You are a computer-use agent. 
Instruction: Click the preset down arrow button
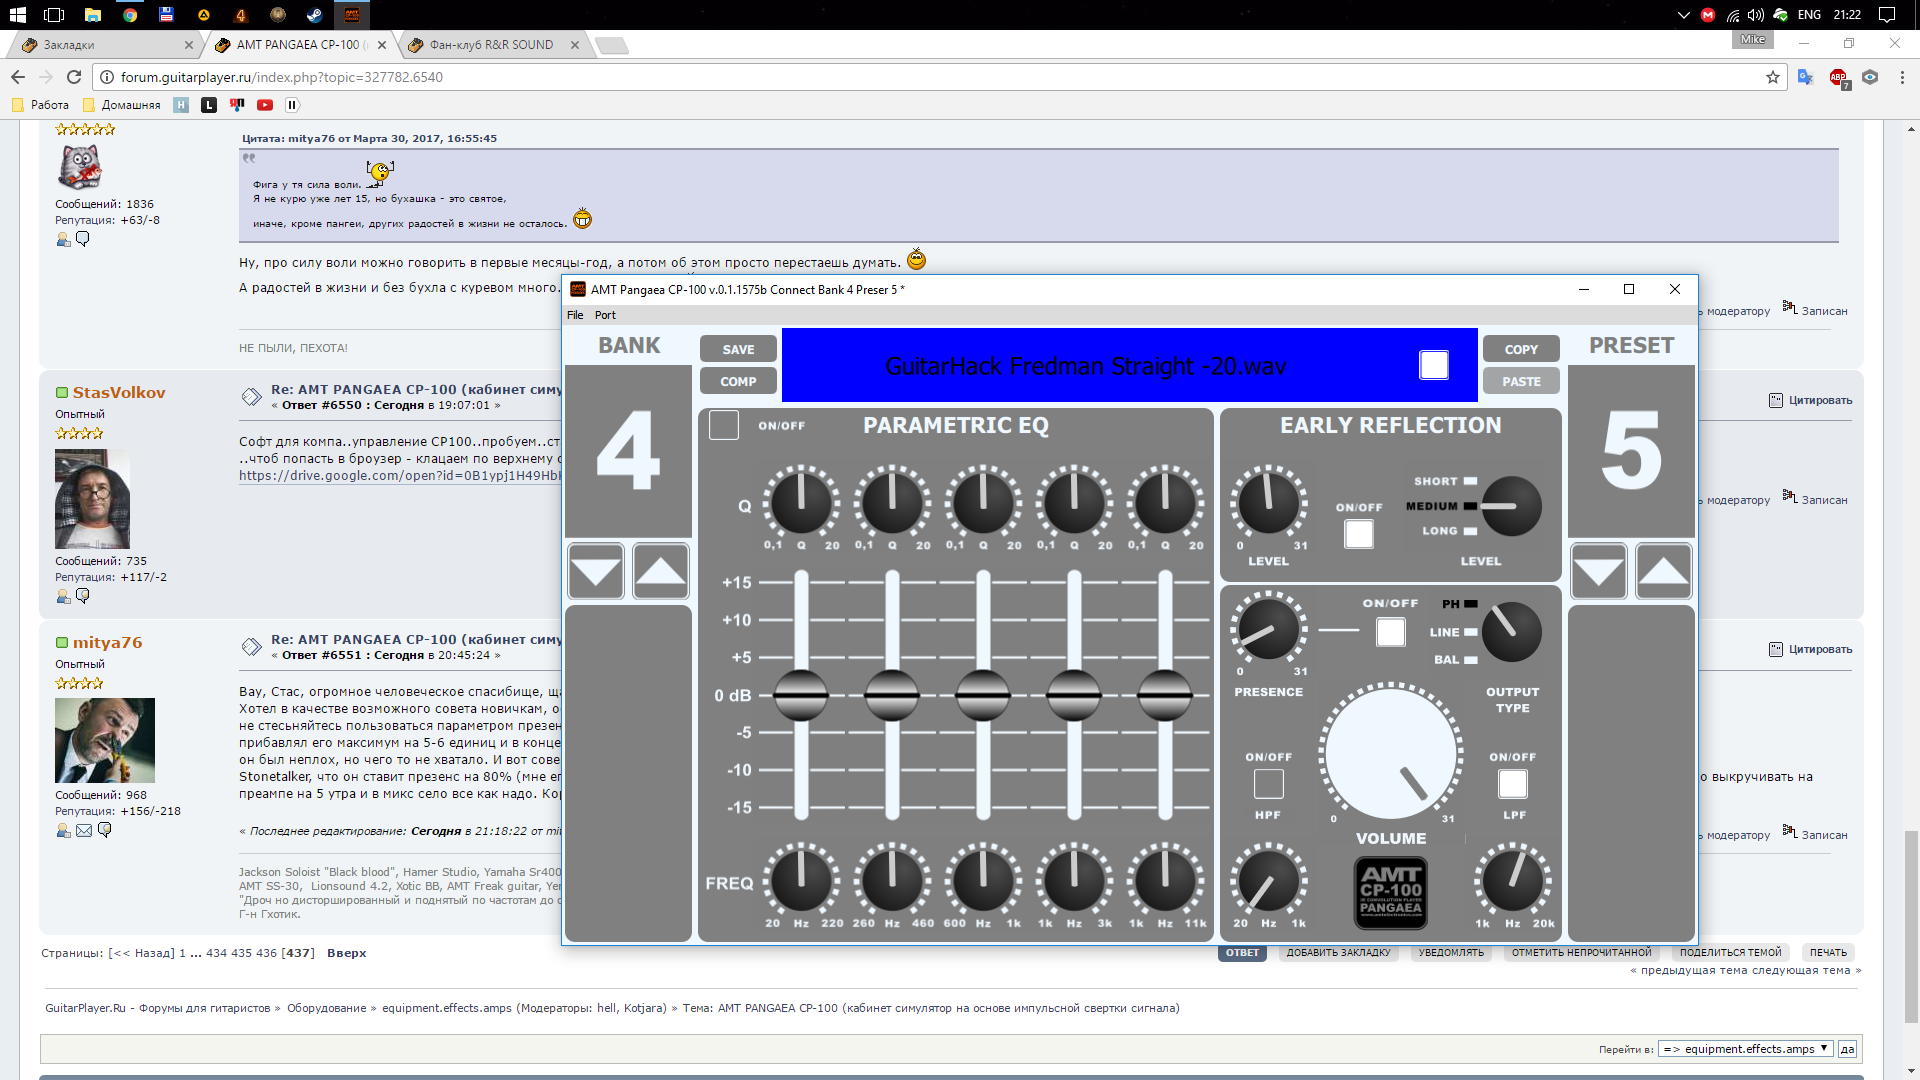1598,572
